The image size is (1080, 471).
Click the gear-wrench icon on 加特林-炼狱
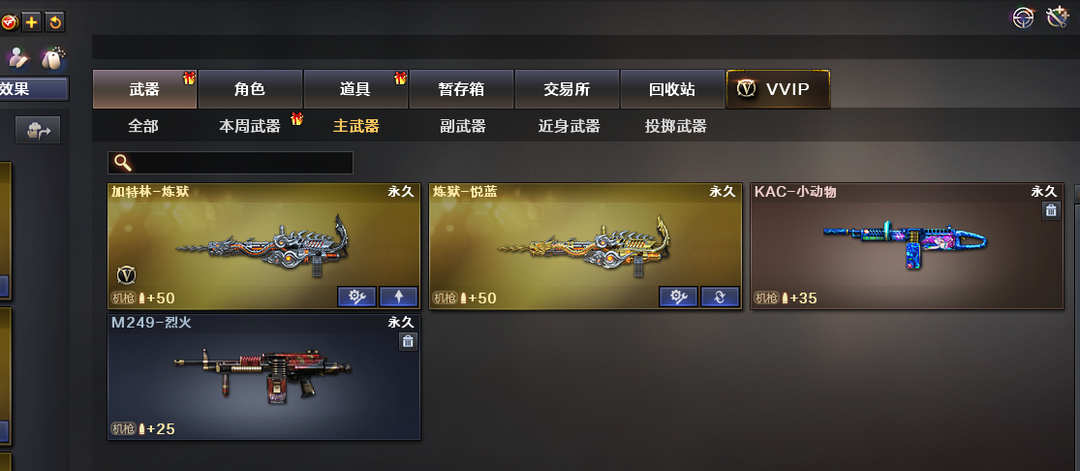tap(357, 297)
